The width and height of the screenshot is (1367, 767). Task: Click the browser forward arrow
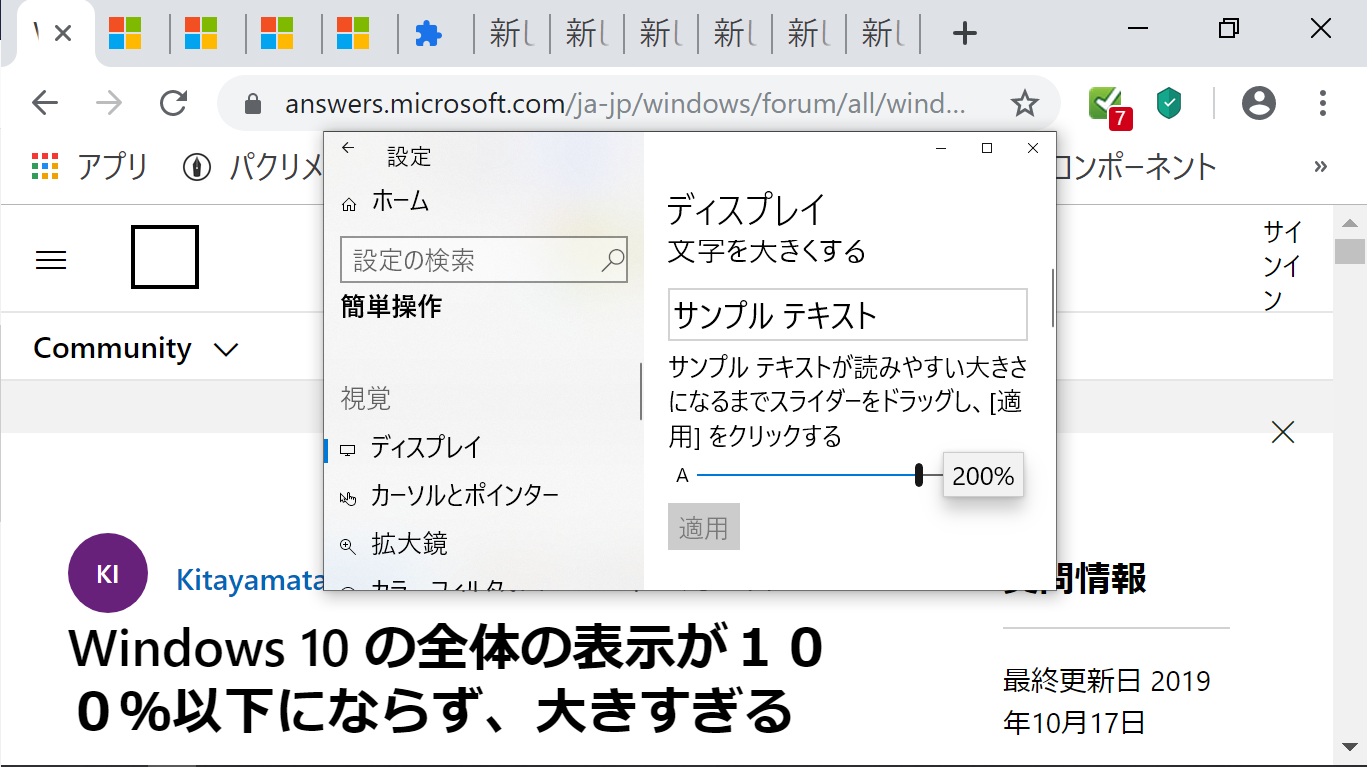[109, 103]
